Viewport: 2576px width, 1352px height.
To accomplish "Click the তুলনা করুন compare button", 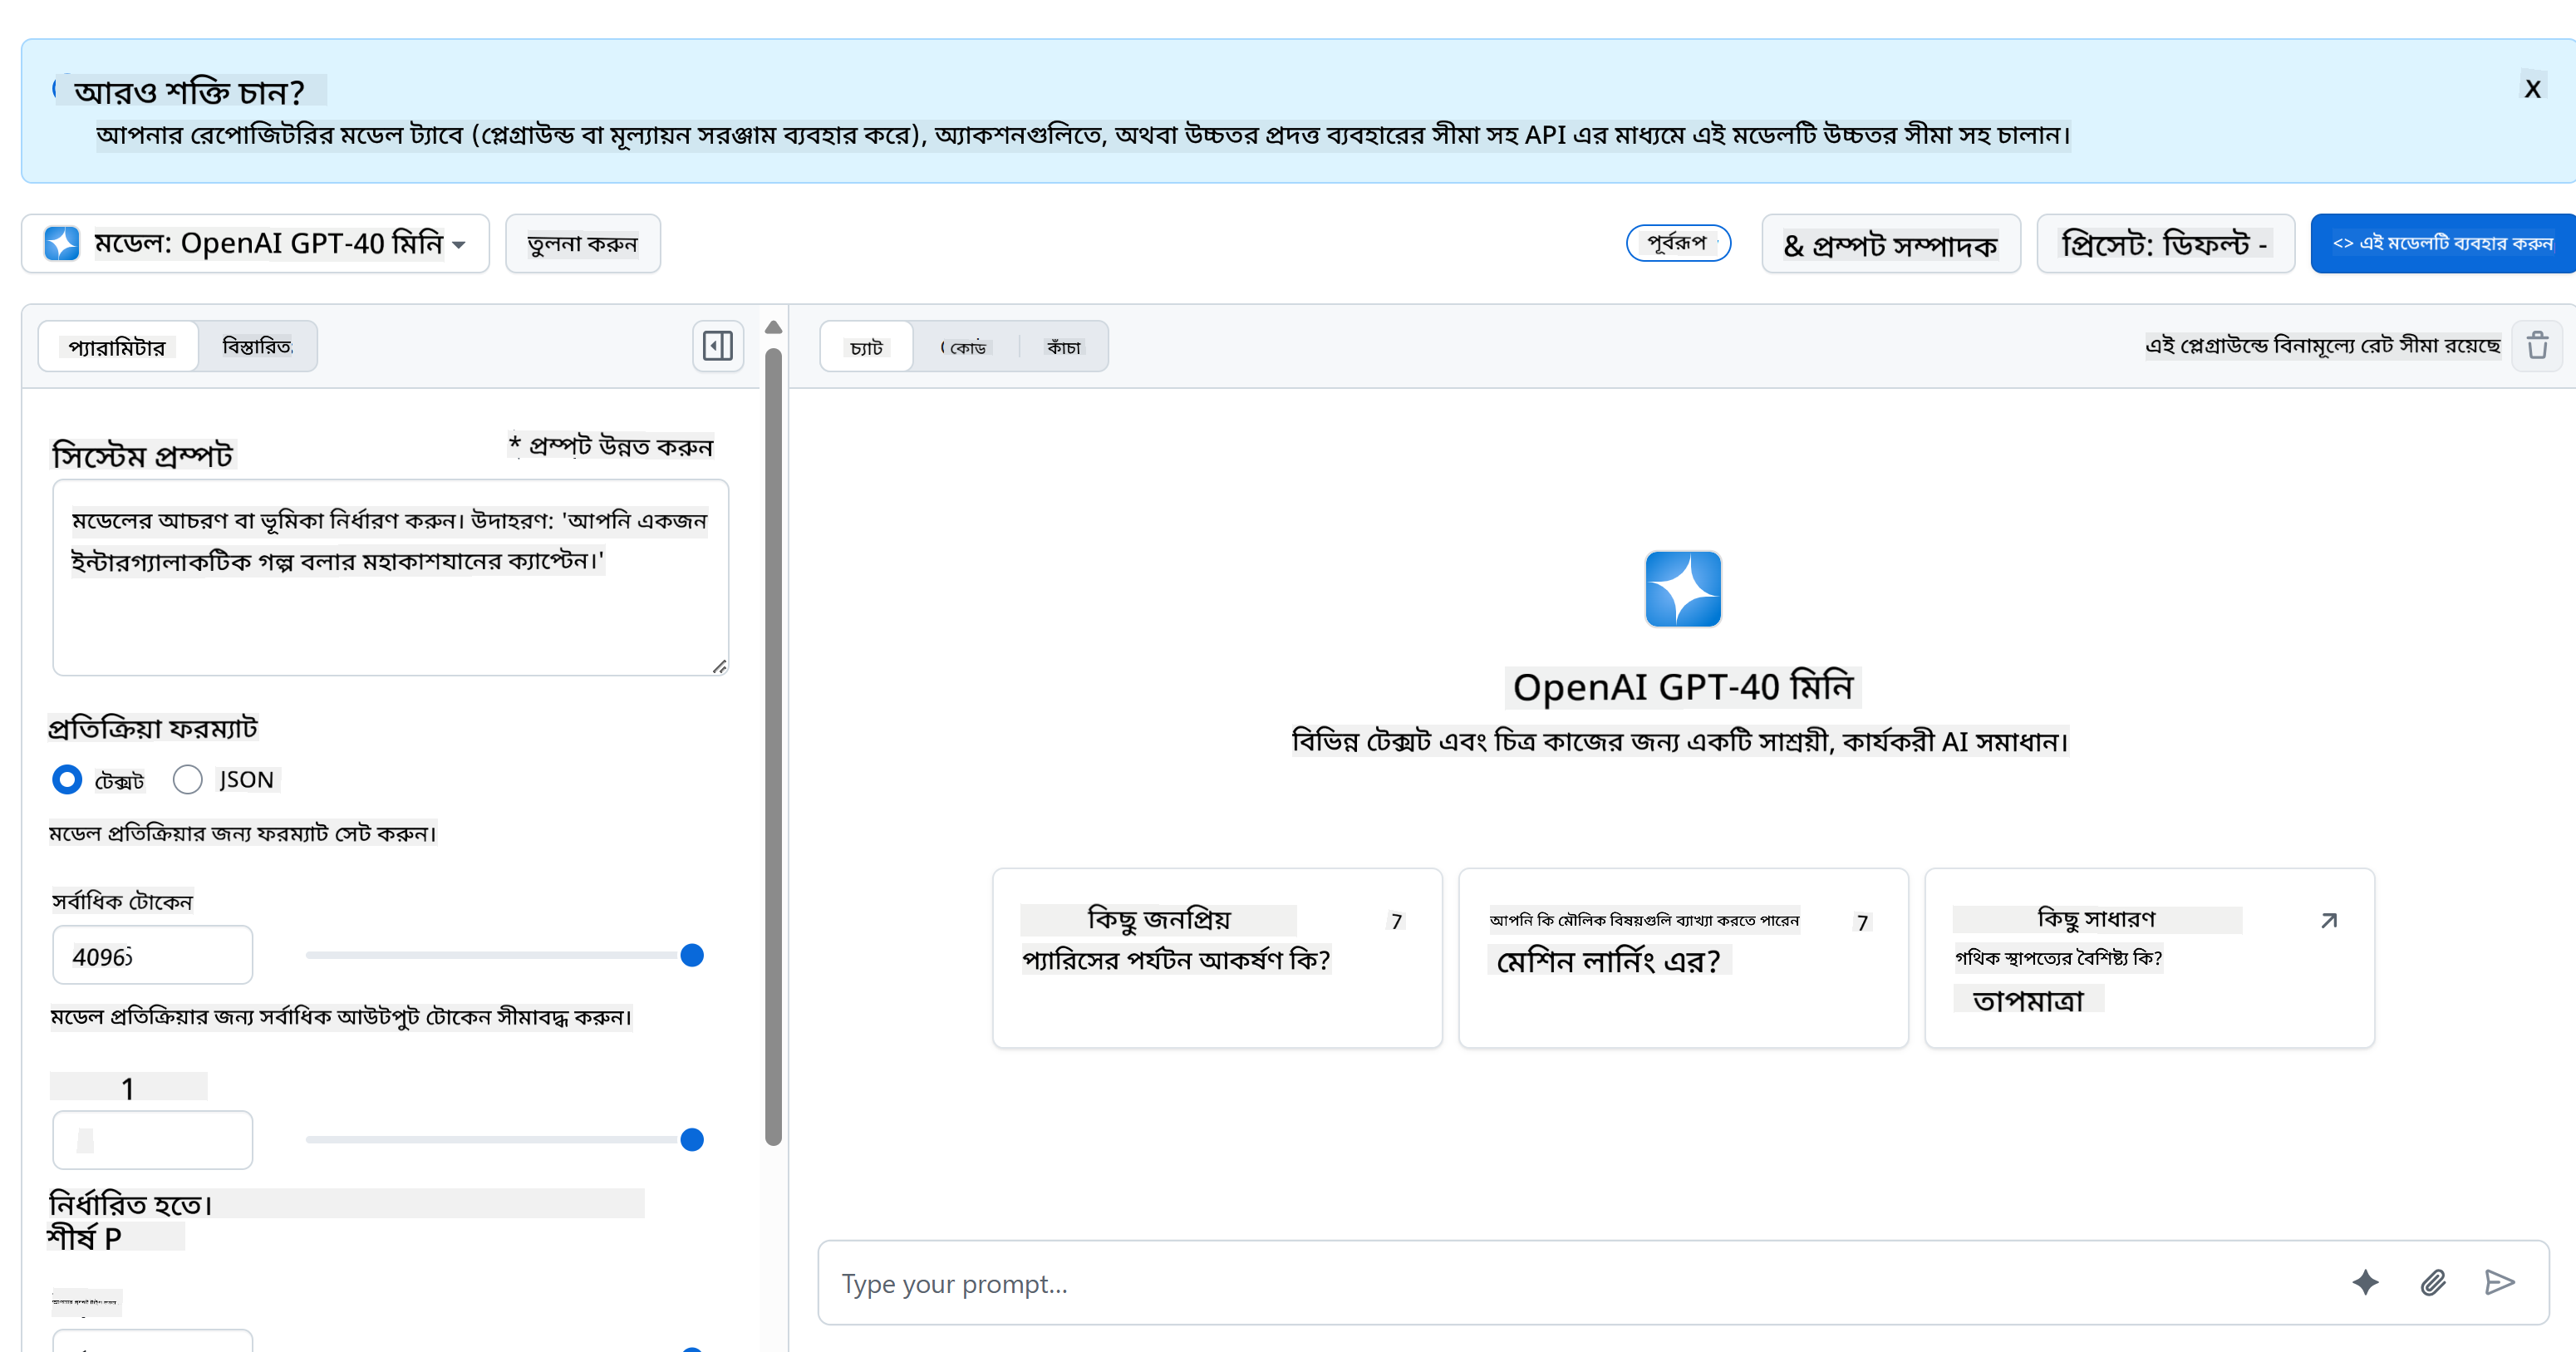I will pyautogui.click(x=582, y=243).
